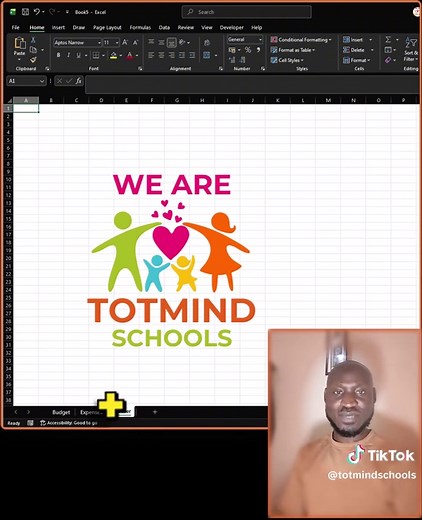Click the Cut scissors icon
Viewport: 422px width, 520px height.
pos(33,40)
